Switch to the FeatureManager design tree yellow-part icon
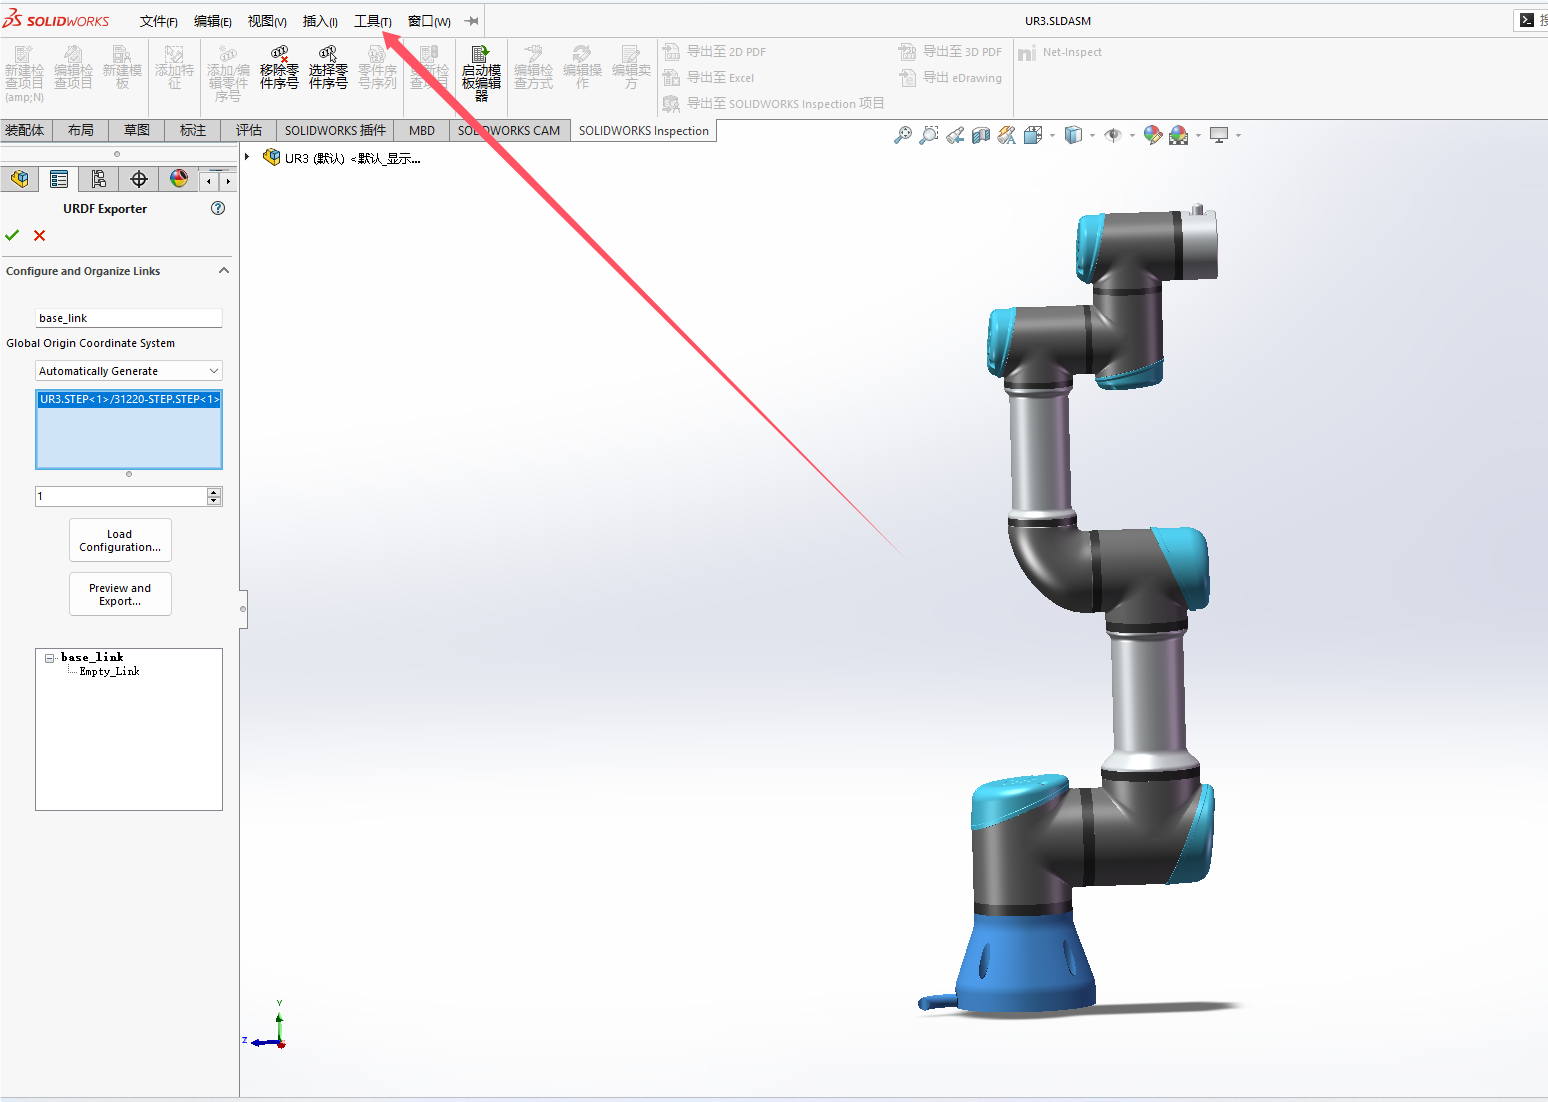Image resolution: width=1548 pixels, height=1102 pixels. [x=19, y=178]
